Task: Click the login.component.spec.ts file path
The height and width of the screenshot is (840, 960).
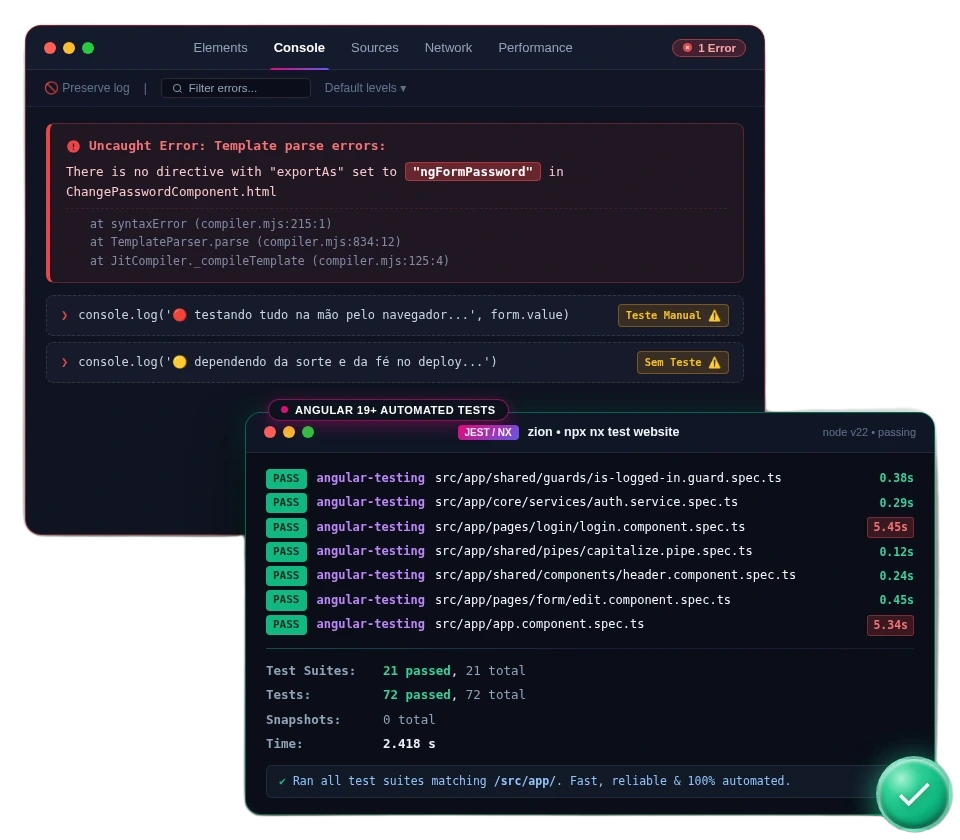Action: click(x=590, y=527)
